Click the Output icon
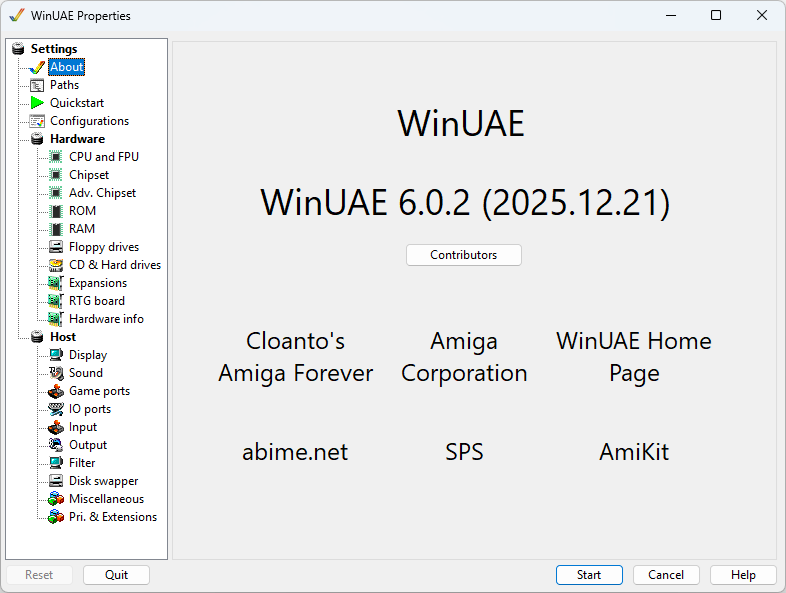The image size is (786, 593). pos(56,445)
